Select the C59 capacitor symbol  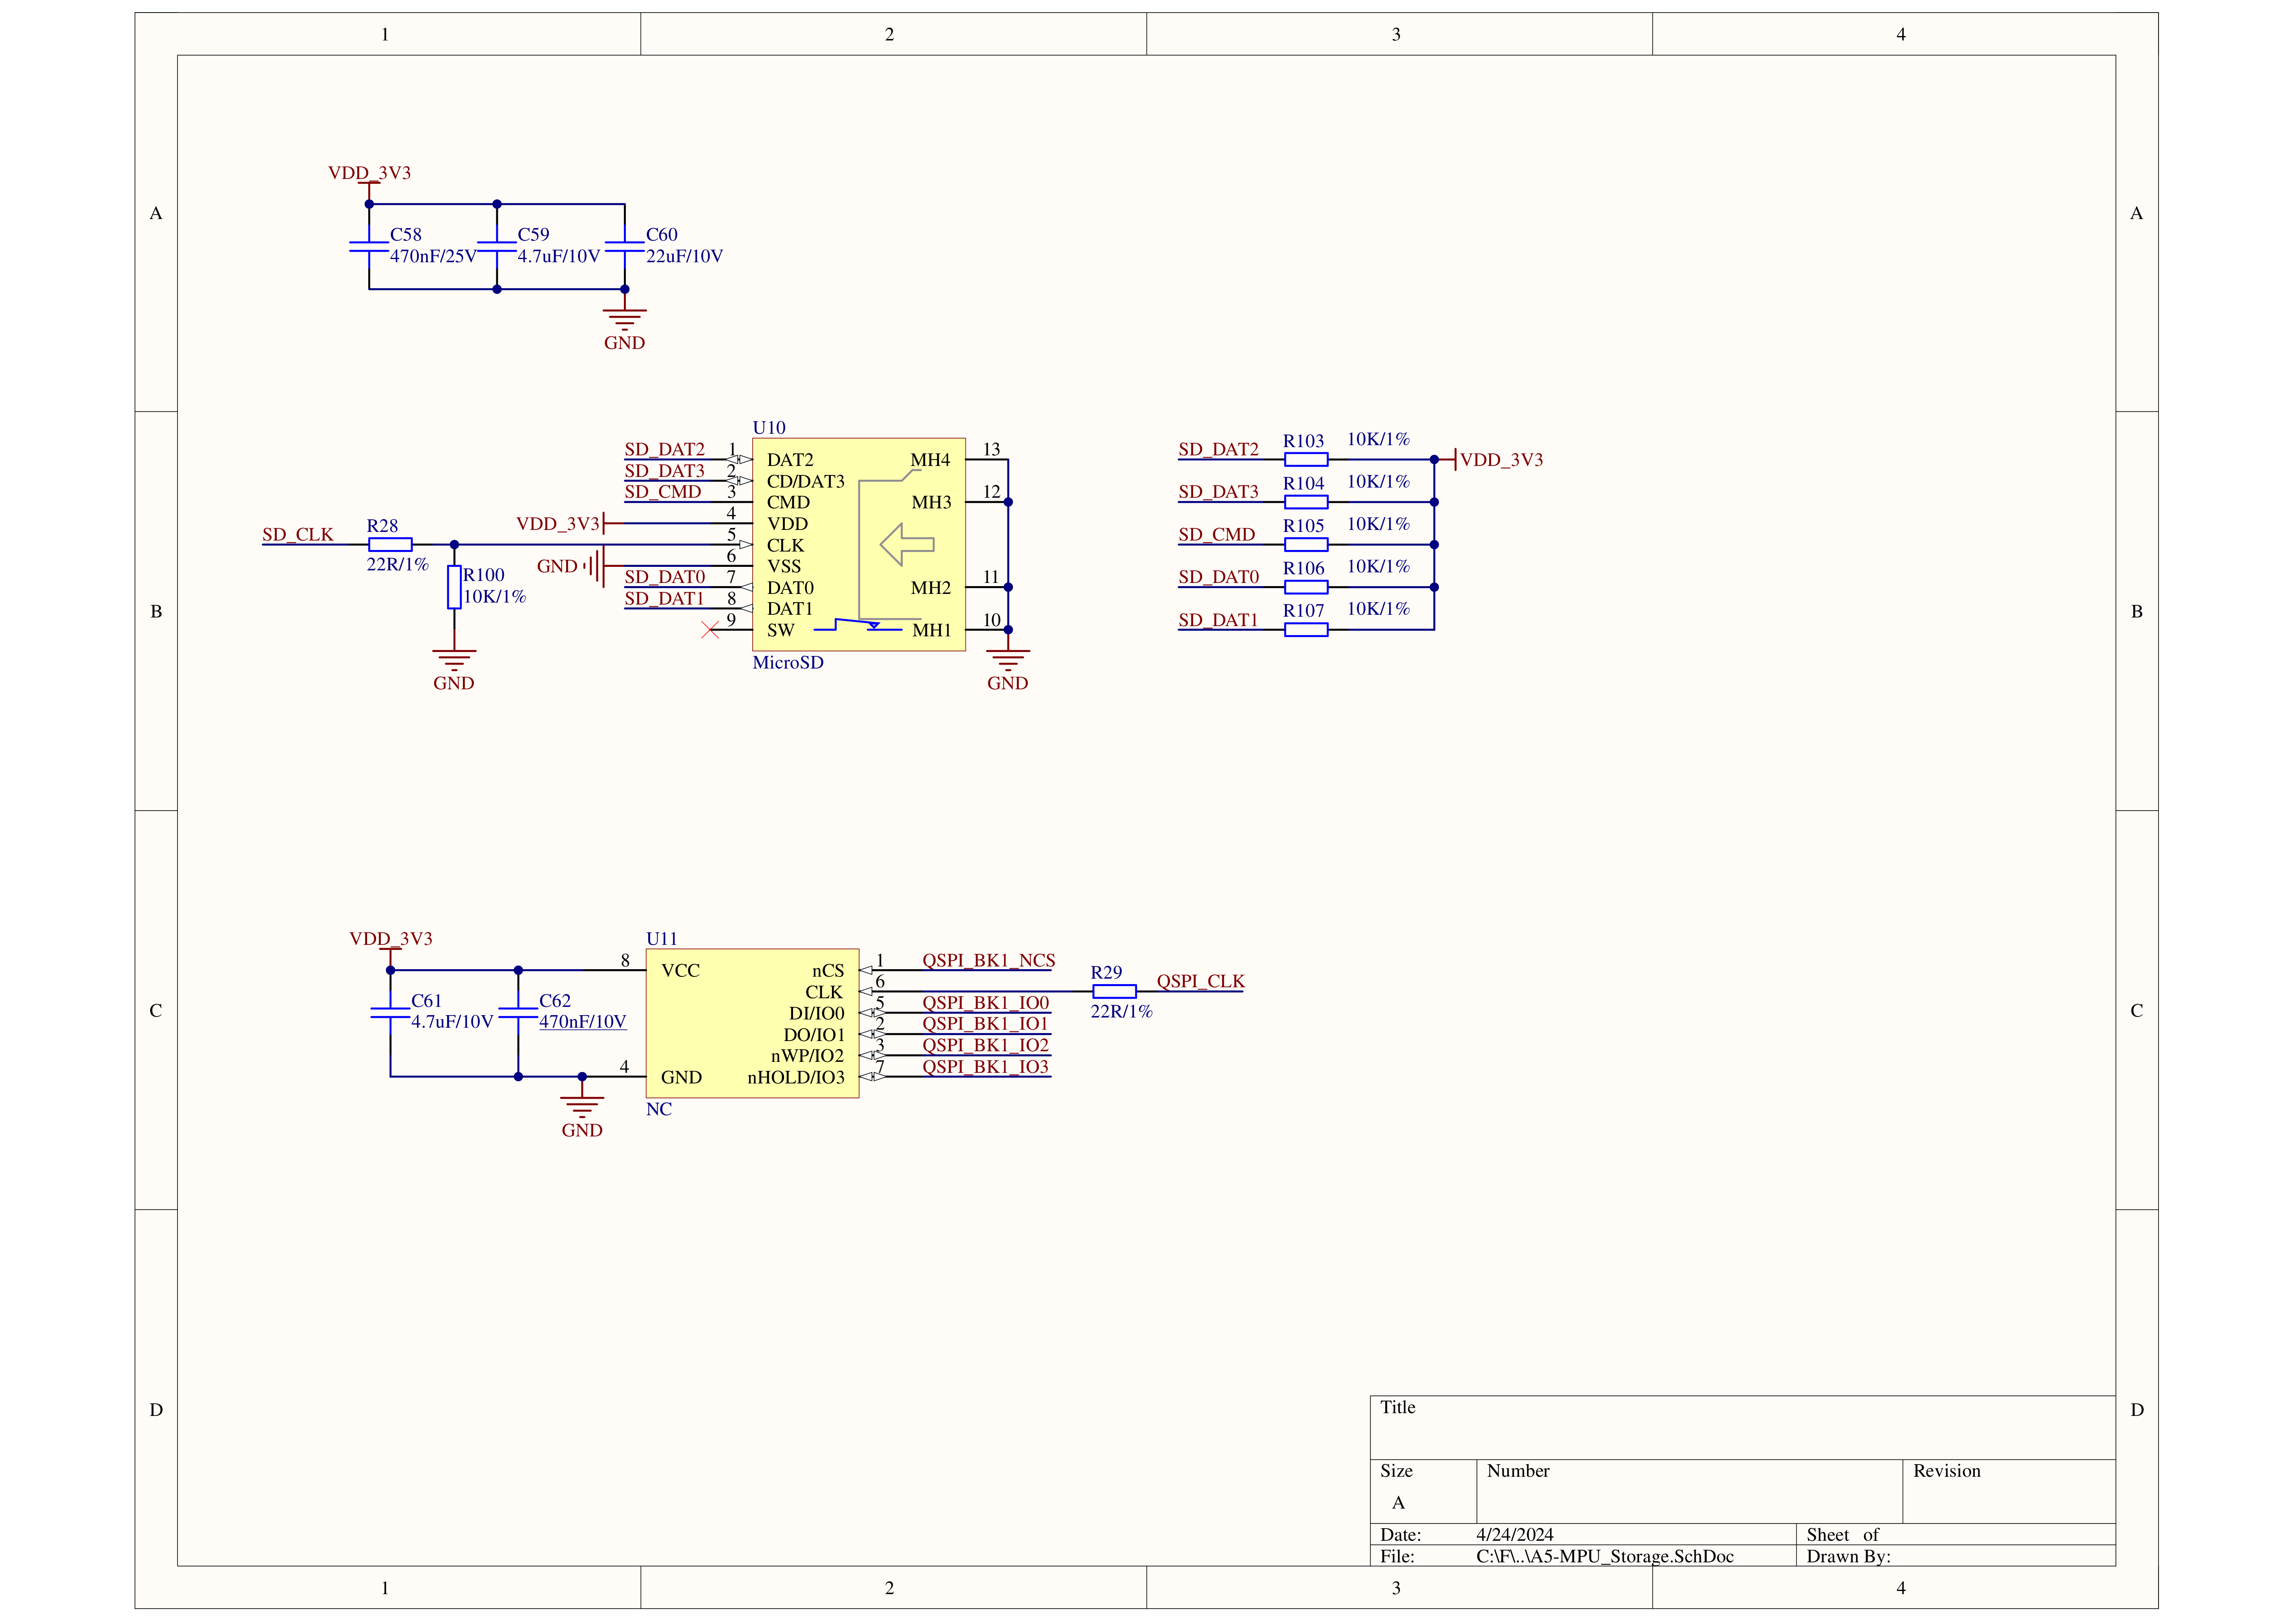[497, 246]
